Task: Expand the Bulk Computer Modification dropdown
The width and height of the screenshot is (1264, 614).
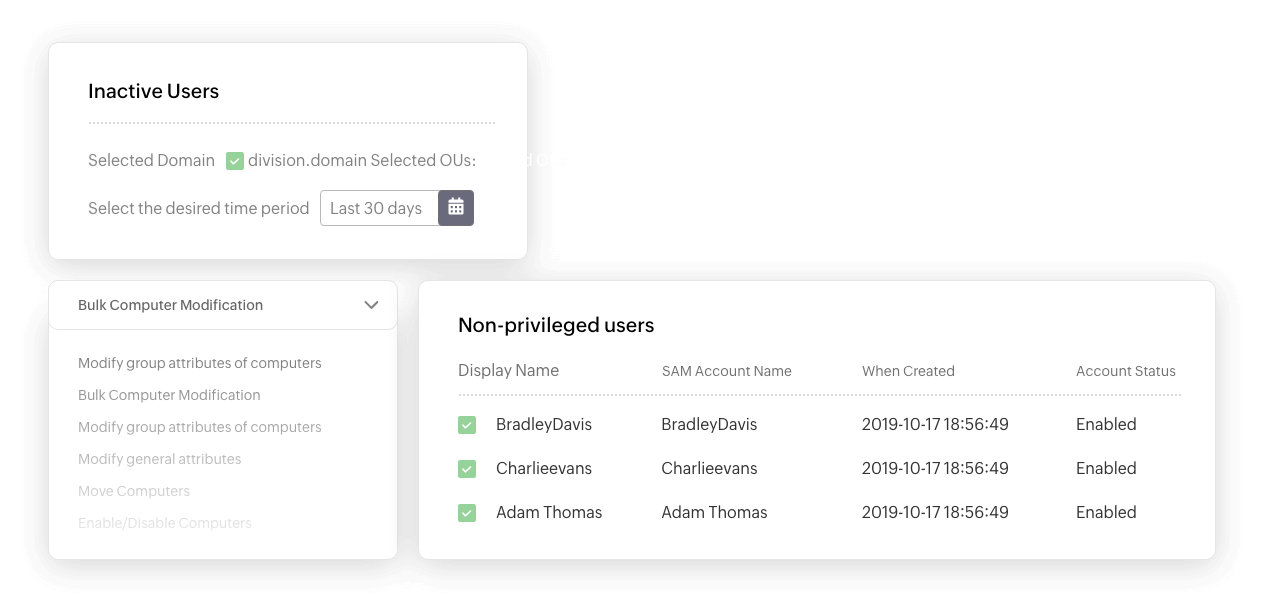Action: pos(222,305)
